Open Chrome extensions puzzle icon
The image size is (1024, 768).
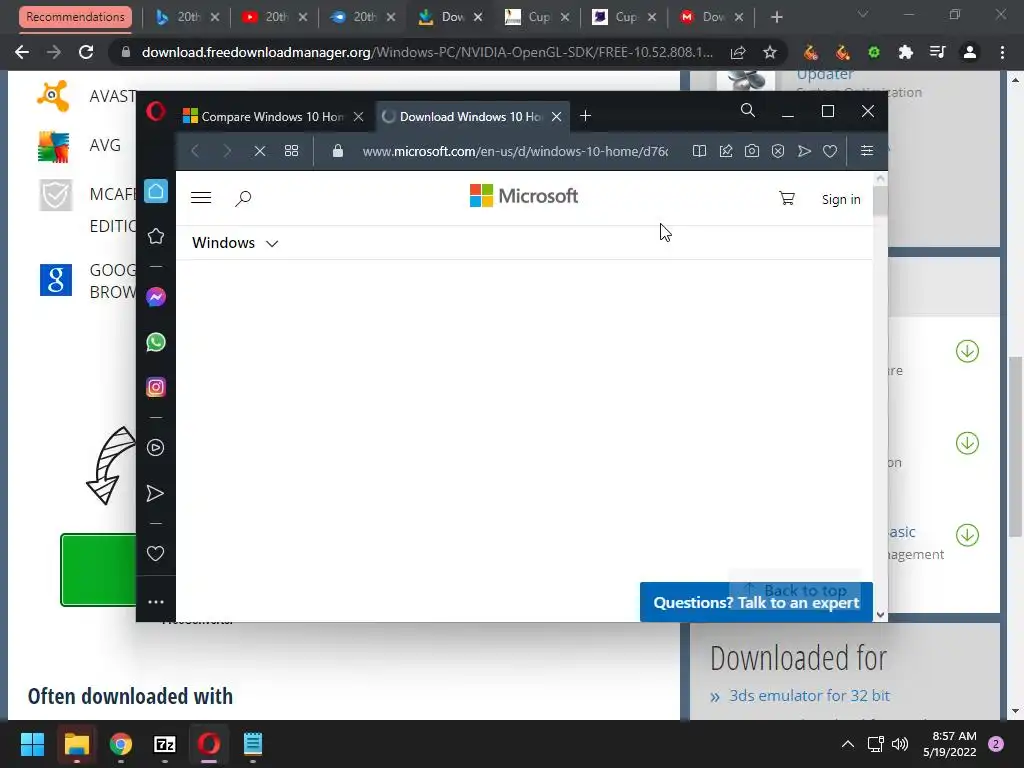tap(906, 52)
